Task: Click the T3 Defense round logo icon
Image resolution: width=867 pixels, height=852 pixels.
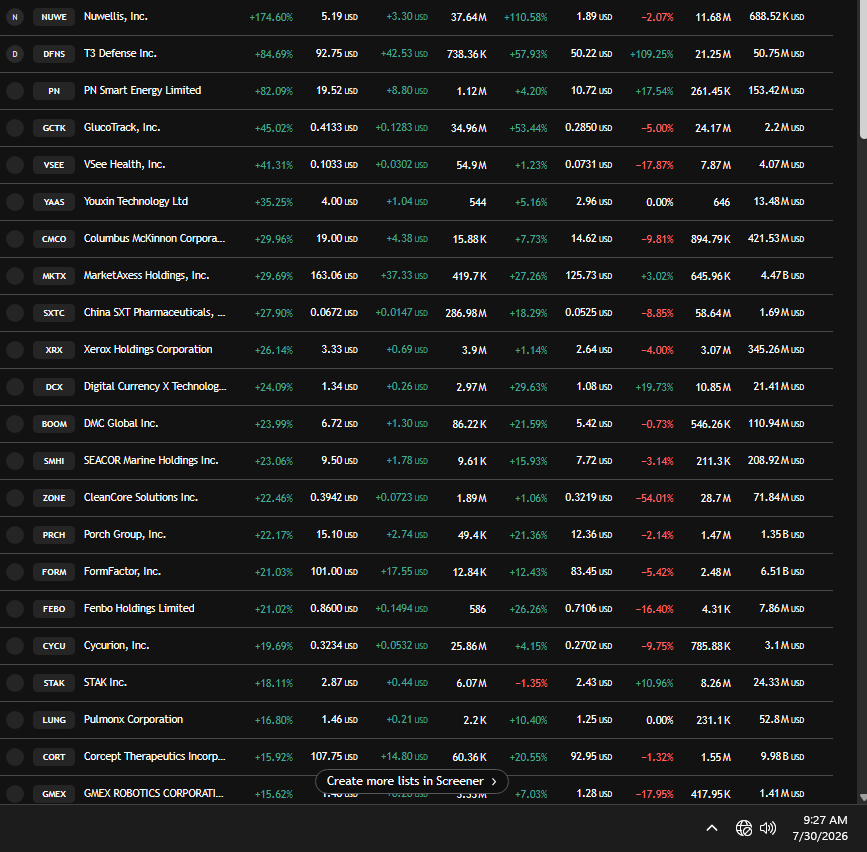Action: coord(15,54)
